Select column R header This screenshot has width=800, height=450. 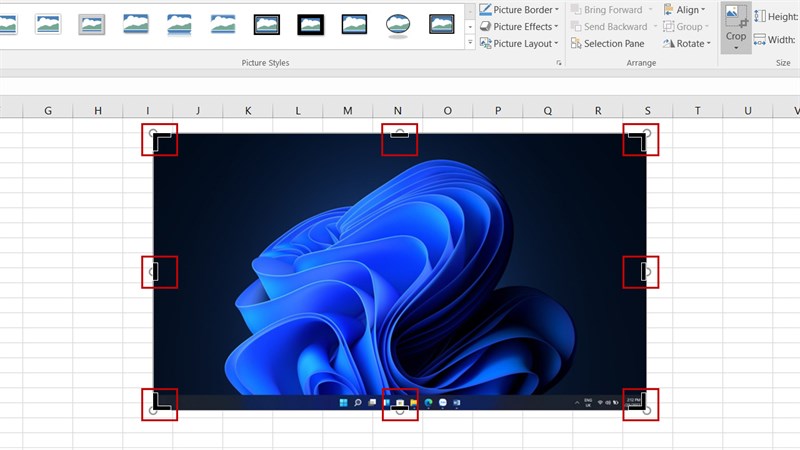[598, 111]
